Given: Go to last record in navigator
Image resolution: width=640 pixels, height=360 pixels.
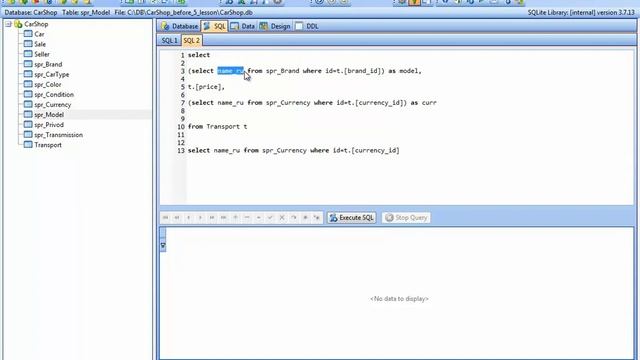Looking at the screenshot, I should (x=223, y=218).
